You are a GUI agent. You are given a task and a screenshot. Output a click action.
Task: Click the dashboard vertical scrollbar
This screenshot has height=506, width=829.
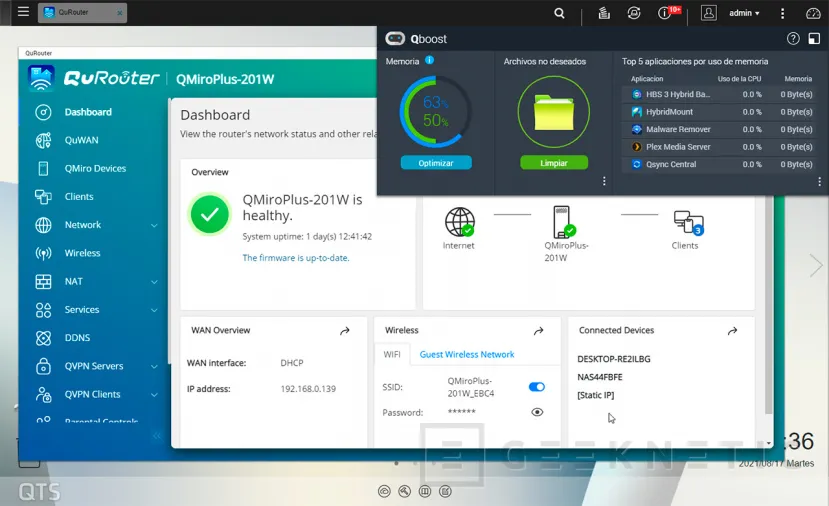[x=769, y=304]
